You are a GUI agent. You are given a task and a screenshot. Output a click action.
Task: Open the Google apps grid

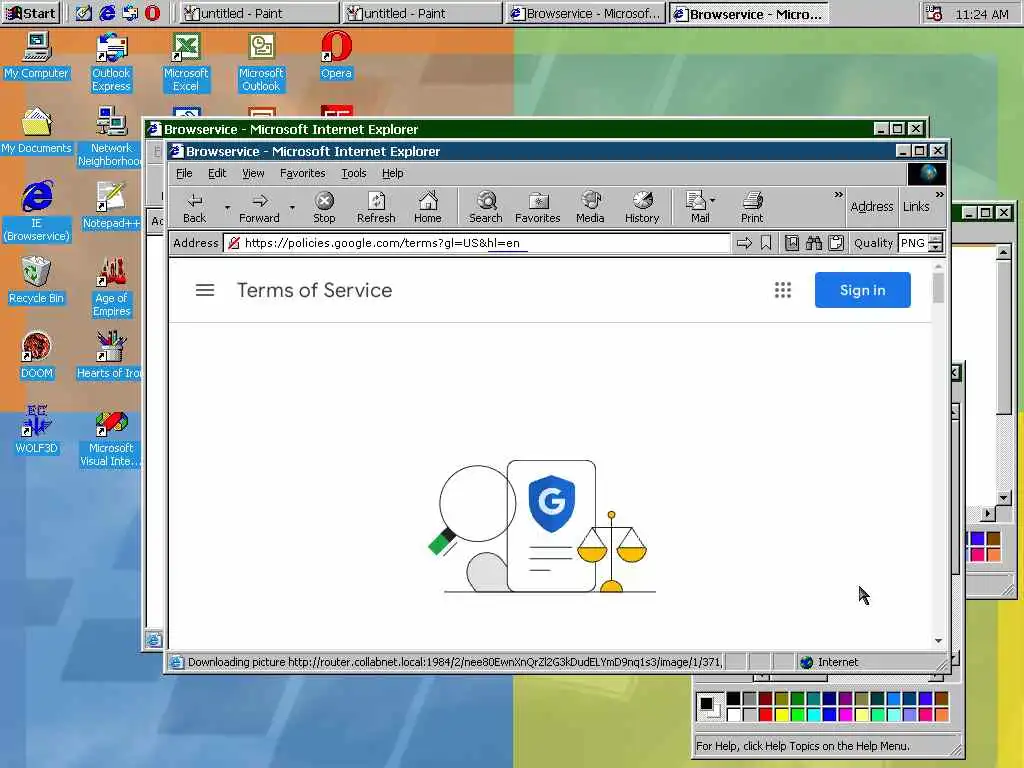pyautogui.click(x=782, y=290)
